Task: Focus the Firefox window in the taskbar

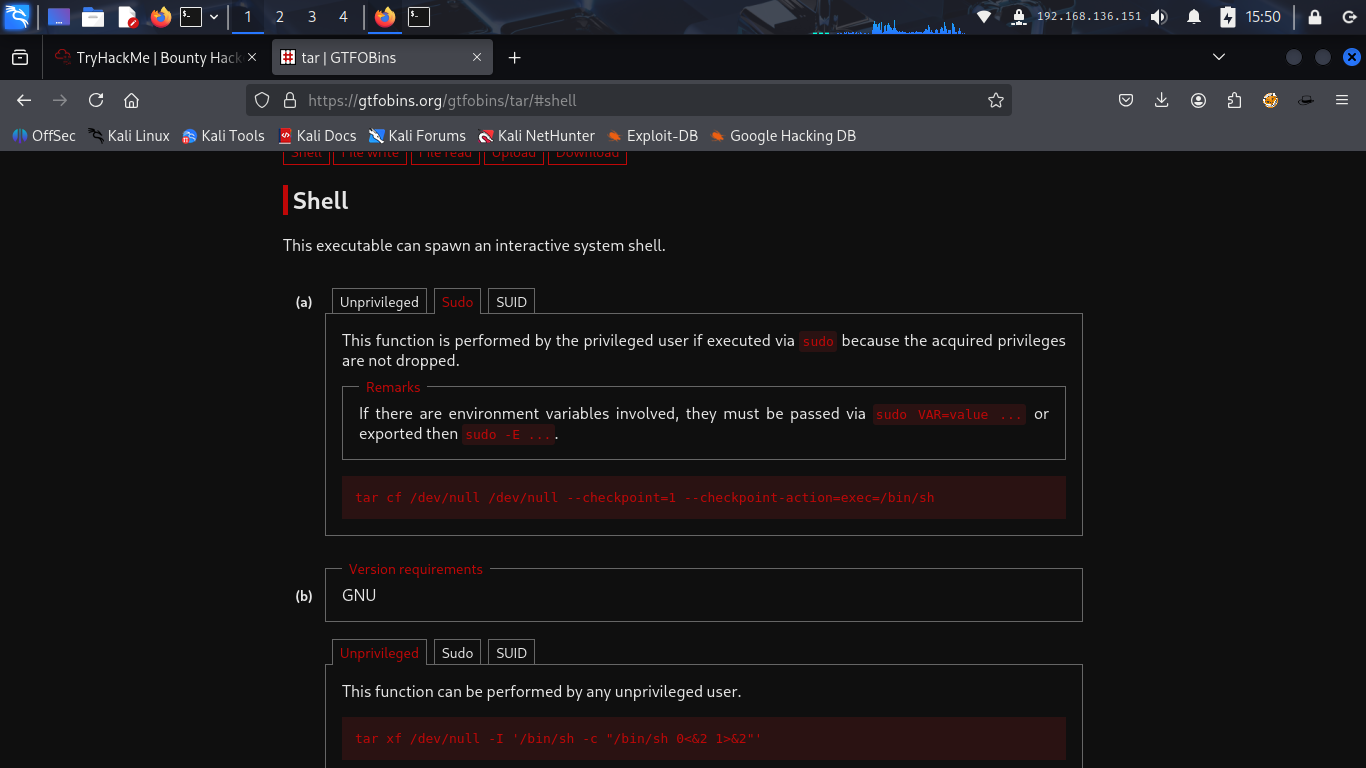Action: coord(385,17)
